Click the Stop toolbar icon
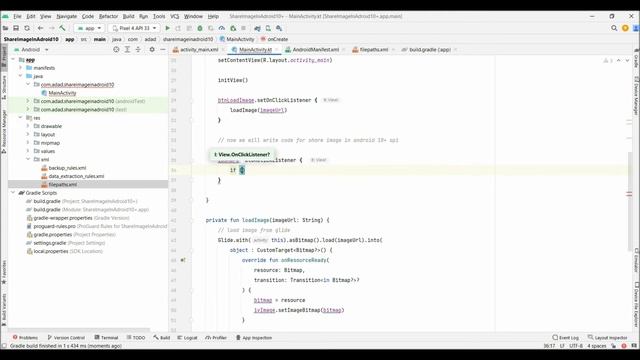 coord(244,28)
